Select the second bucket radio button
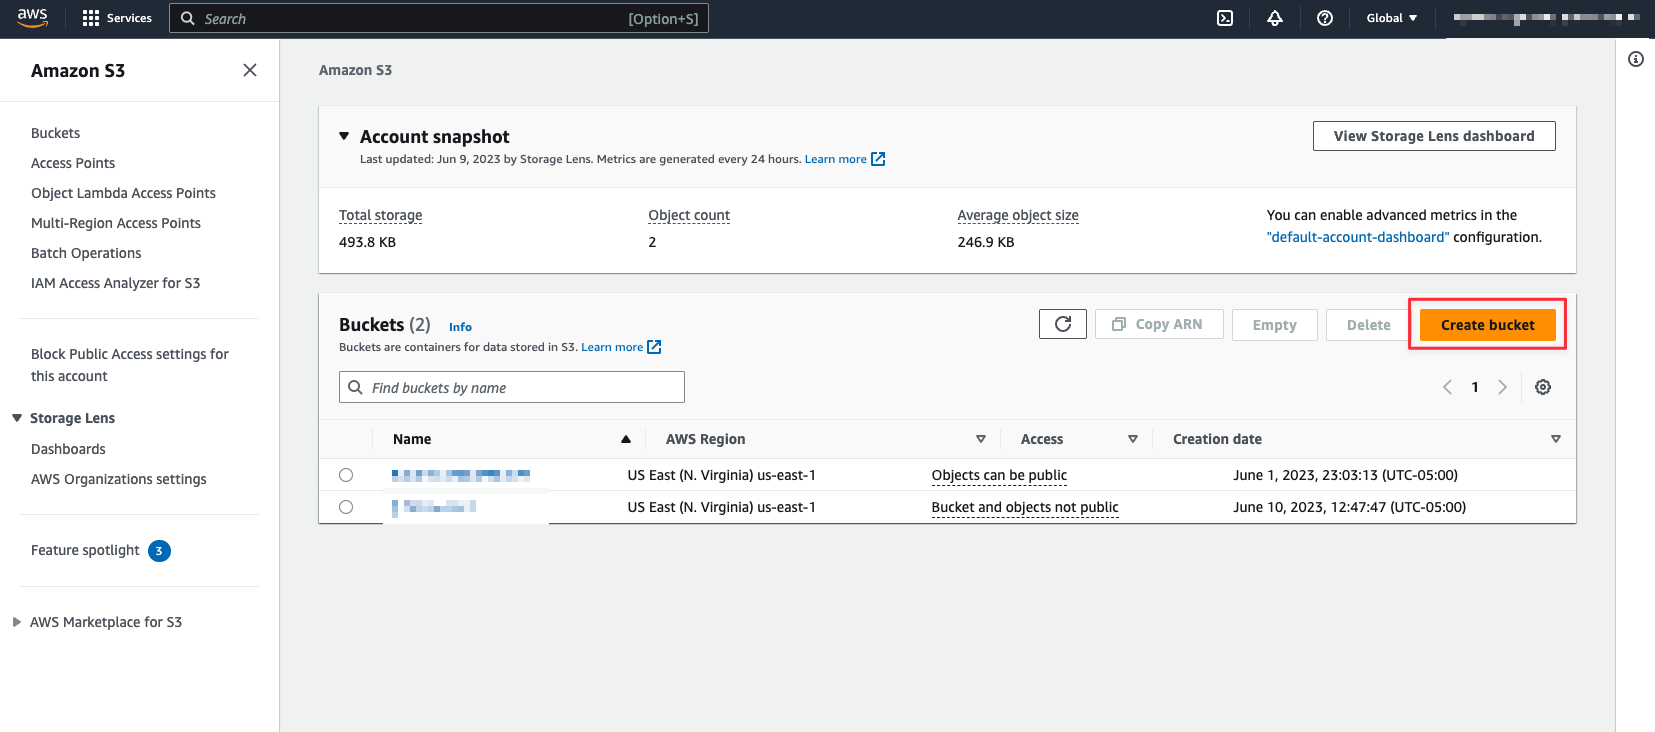The height and width of the screenshot is (732, 1655). pyautogui.click(x=346, y=507)
